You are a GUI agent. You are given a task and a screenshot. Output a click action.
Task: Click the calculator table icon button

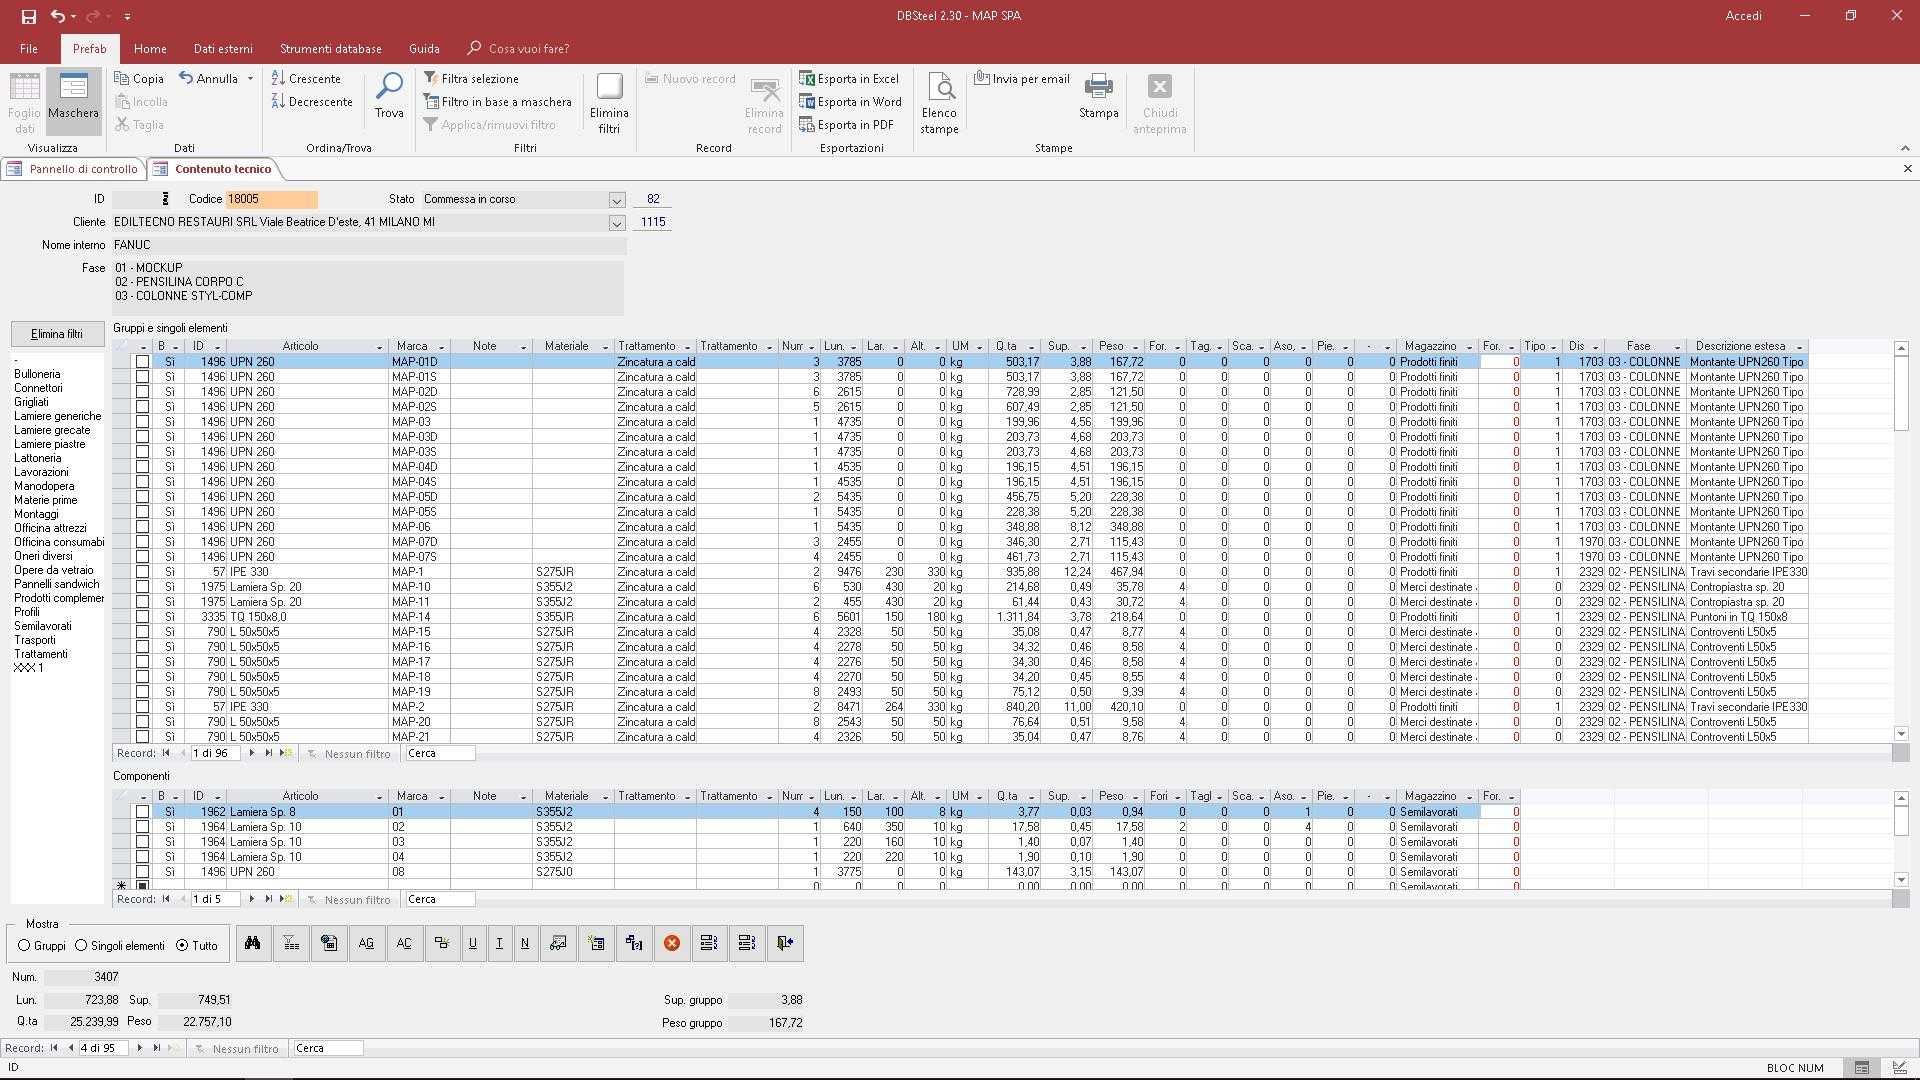[329, 943]
